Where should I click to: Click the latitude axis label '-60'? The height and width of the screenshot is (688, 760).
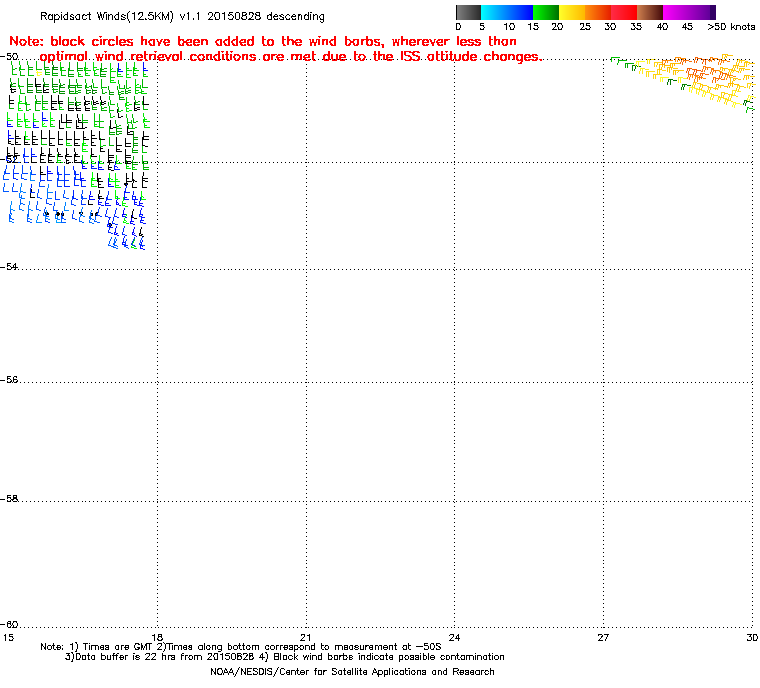coord(9,624)
